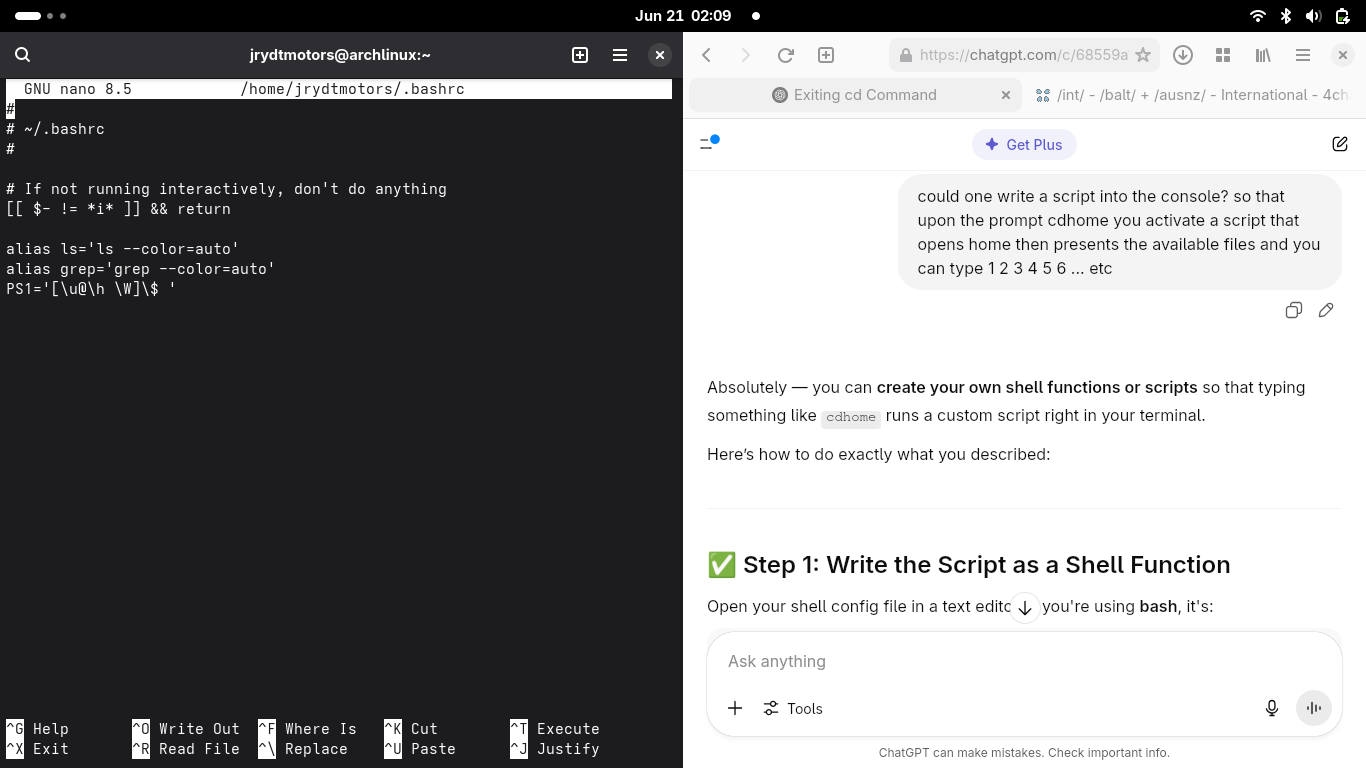Click the ^F Where Is shortcut
This screenshot has width=1366, height=768.
pos(307,729)
